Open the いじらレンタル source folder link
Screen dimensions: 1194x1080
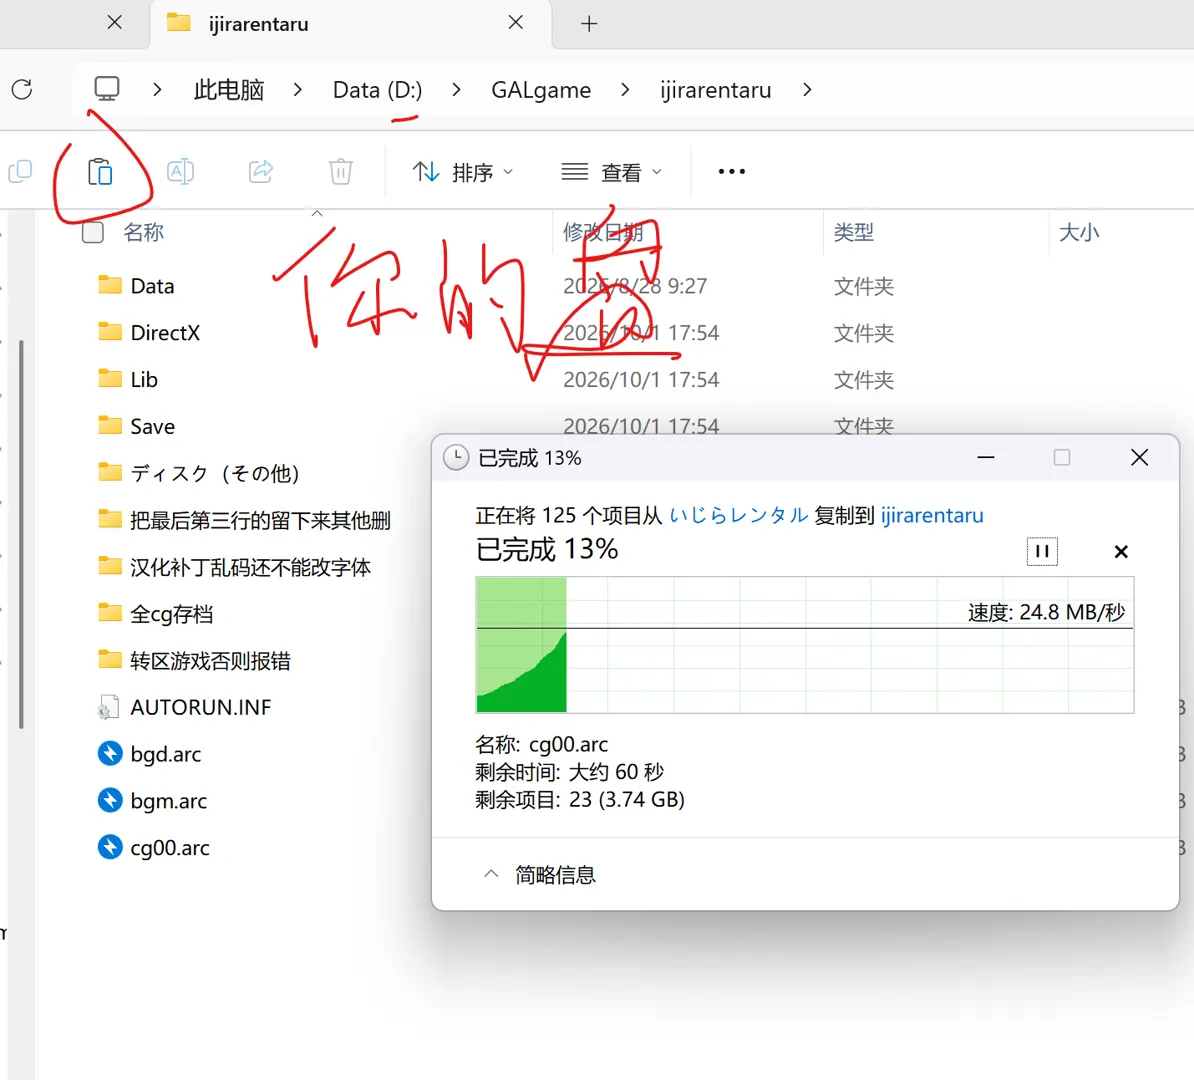(x=739, y=516)
